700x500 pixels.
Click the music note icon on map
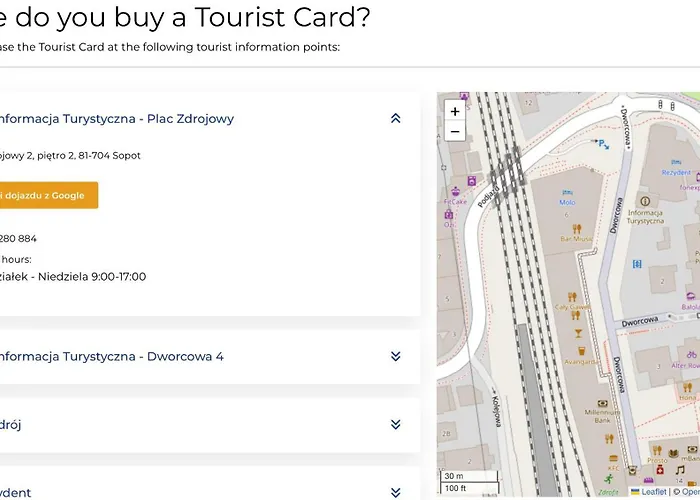point(680,469)
